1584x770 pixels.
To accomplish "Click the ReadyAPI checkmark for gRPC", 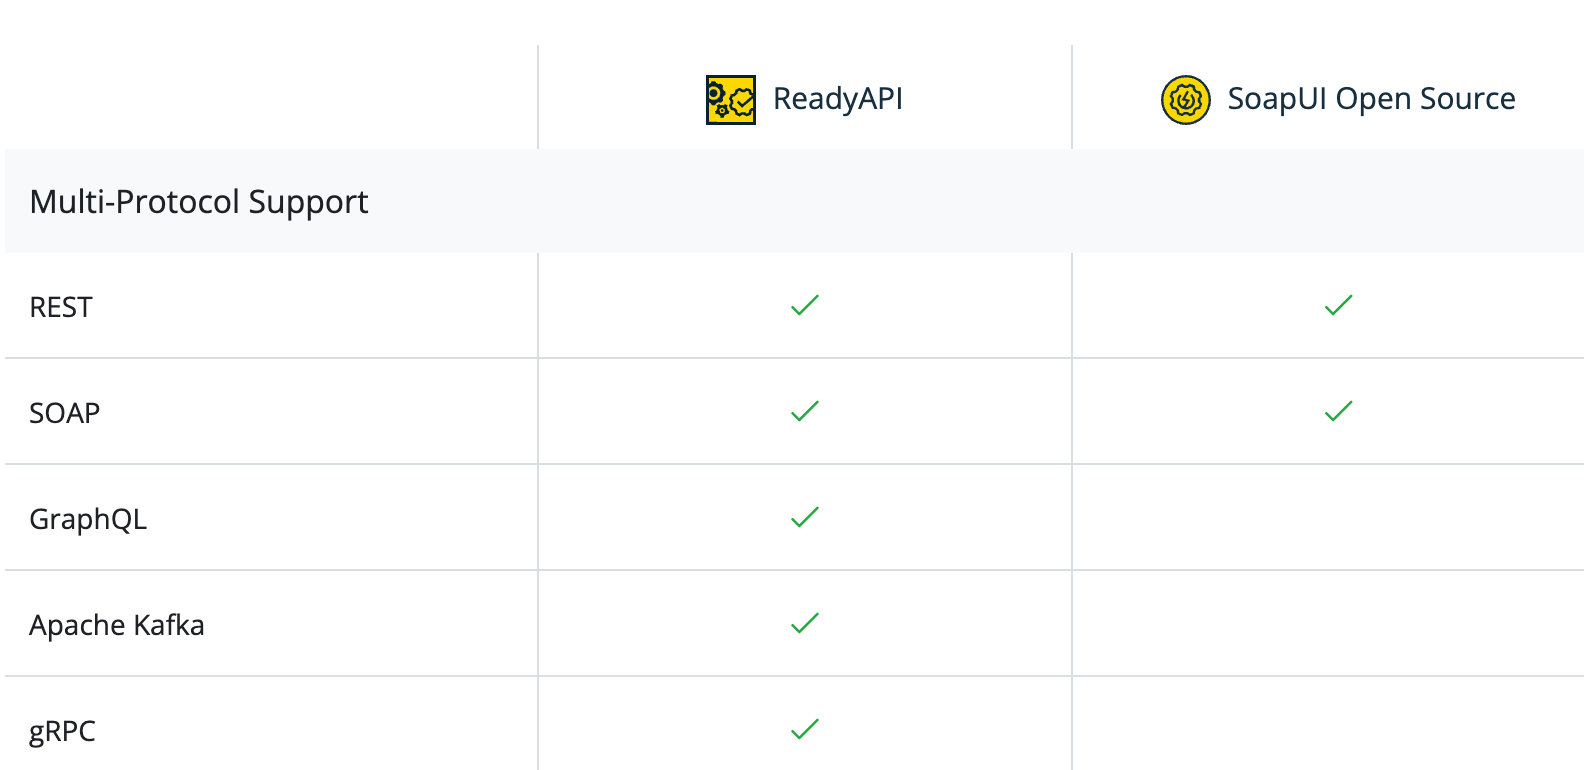I will [805, 729].
